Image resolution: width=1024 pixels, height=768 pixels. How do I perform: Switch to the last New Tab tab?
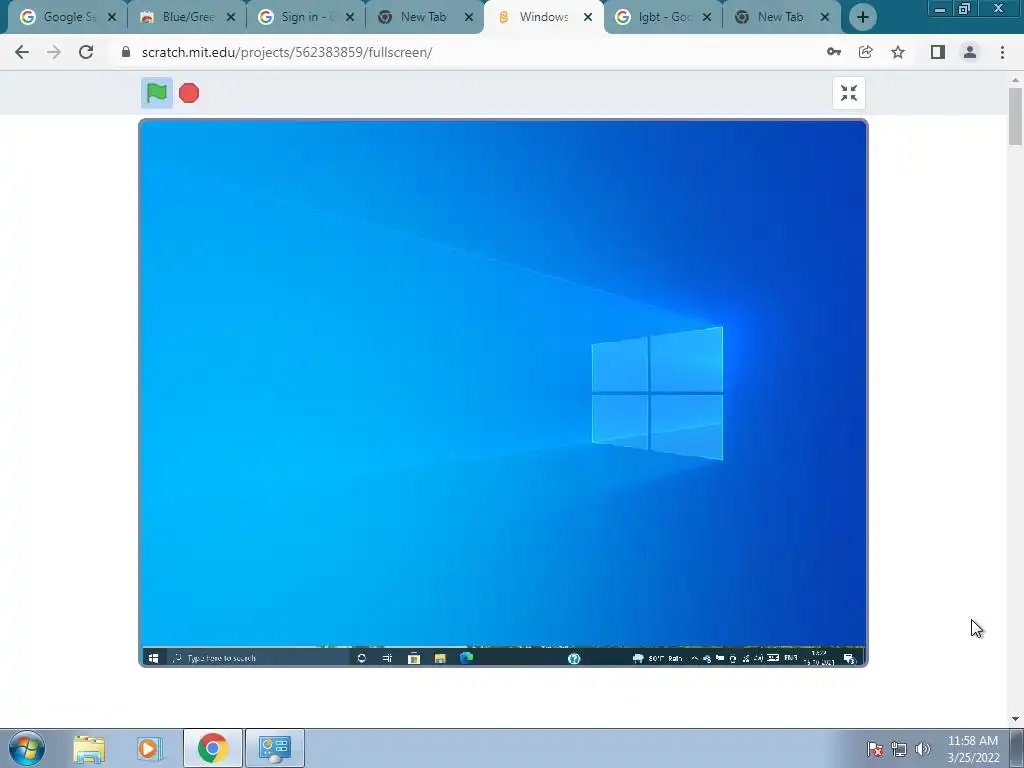(x=782, y=17)
